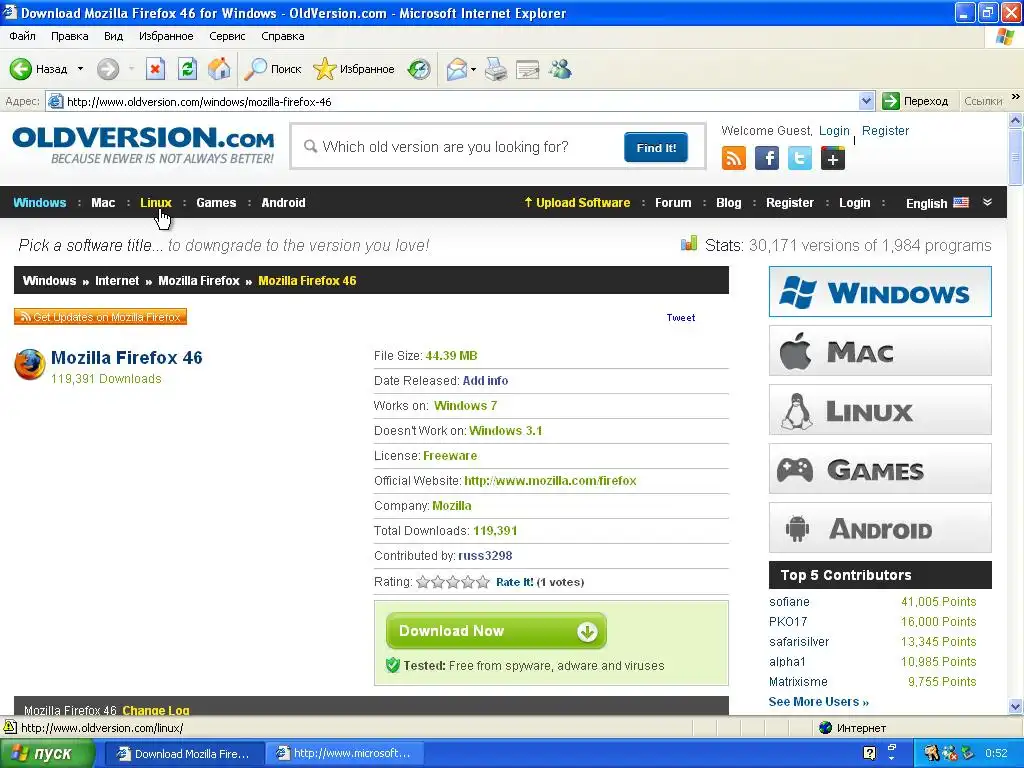Click See More Users link
The height and width of the screenshot is (768, 1024).
pyautogui.click(x=818, y=701)
